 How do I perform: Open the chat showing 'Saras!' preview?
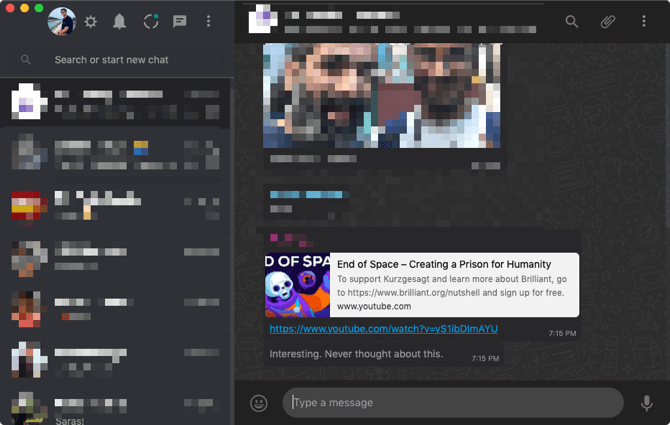(x=116, y=408)
